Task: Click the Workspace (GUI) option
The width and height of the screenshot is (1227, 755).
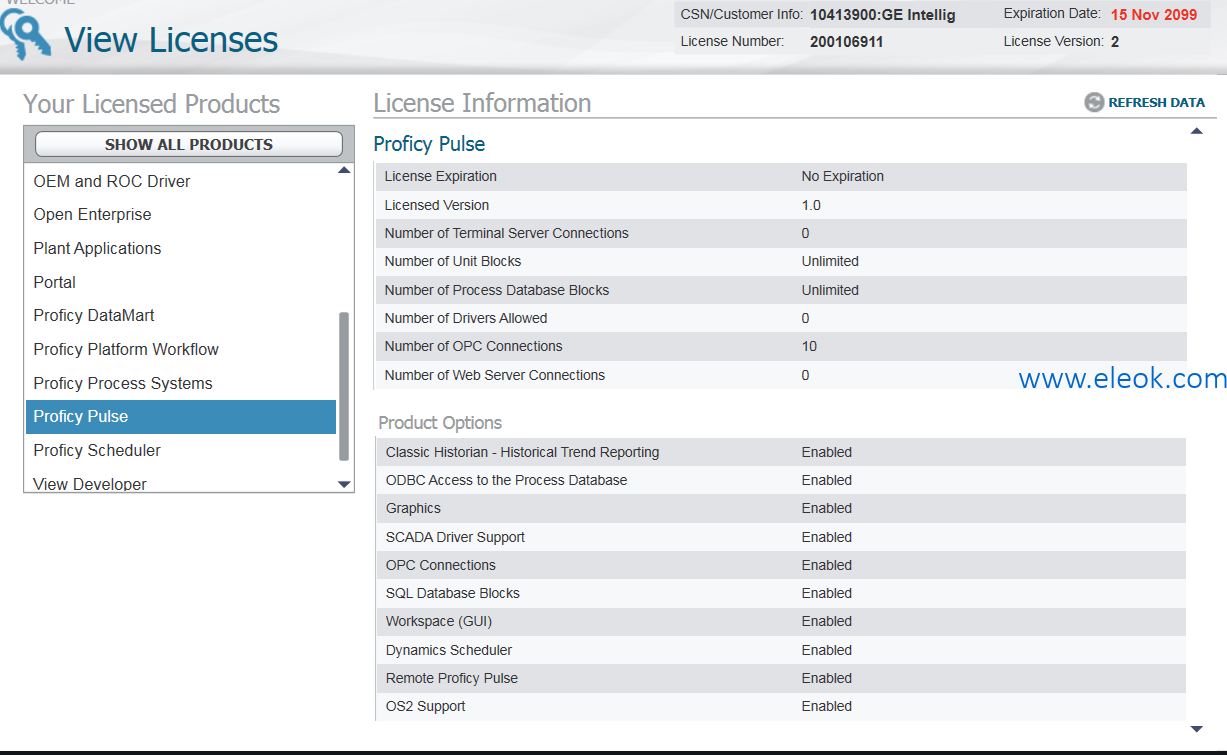Action: click(439, 621)
